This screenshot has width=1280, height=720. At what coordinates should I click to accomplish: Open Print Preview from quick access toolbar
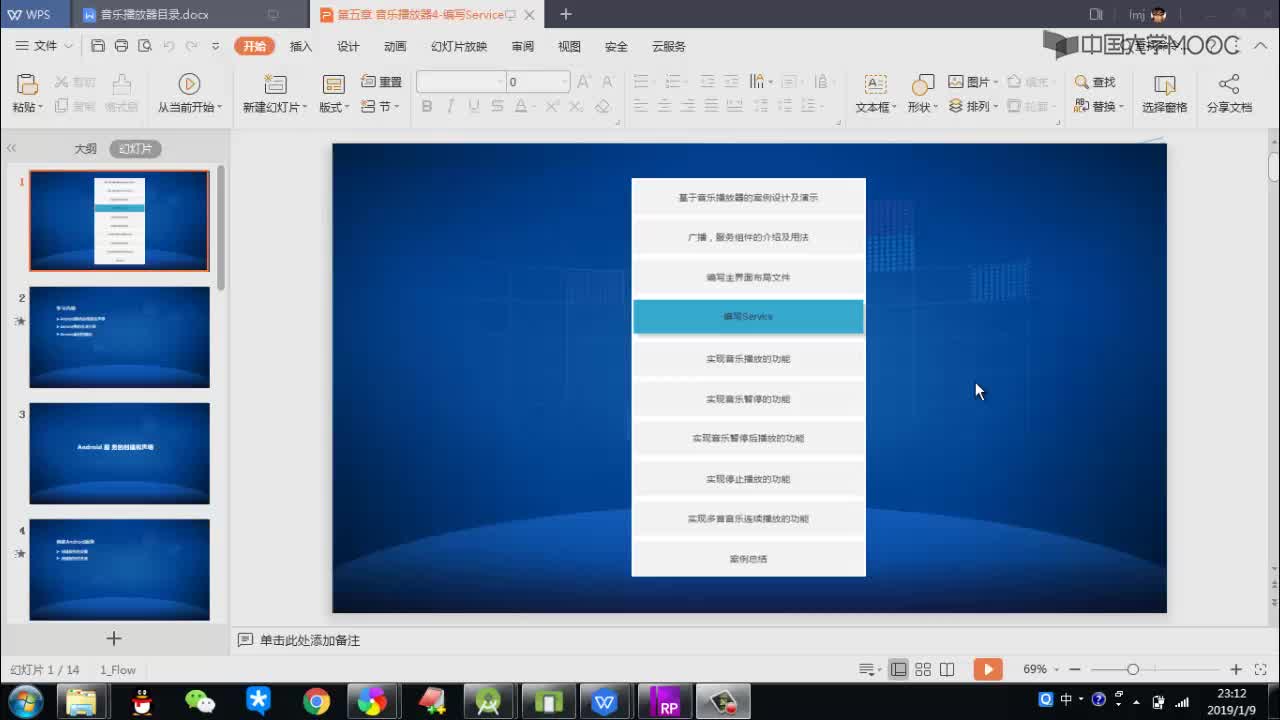tap(145, 46)
